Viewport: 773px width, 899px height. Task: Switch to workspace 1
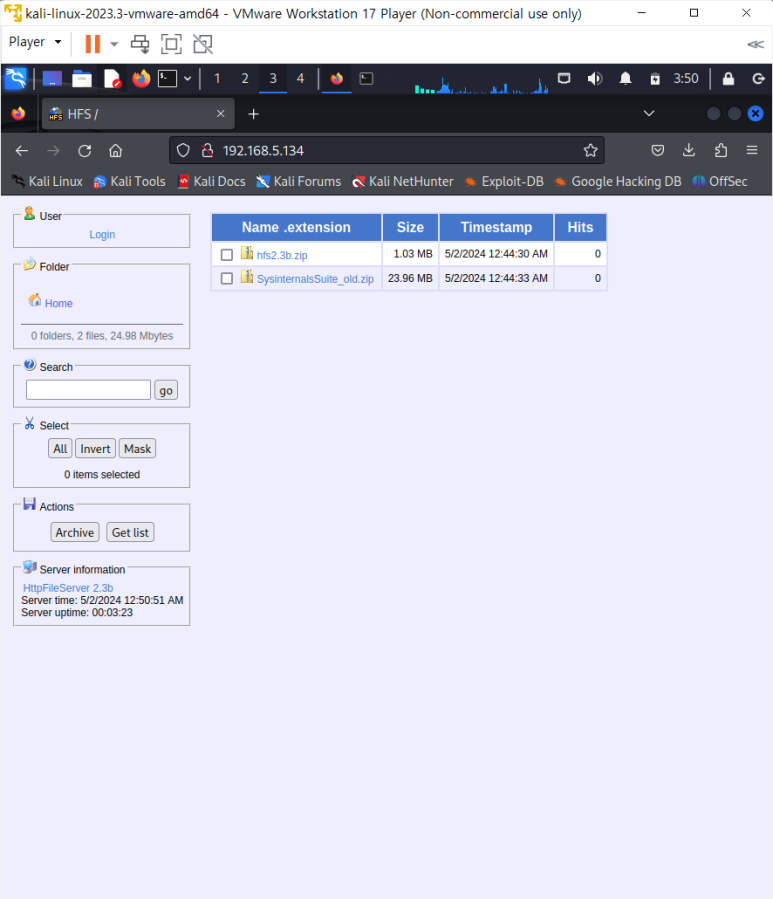coord(217,79)
